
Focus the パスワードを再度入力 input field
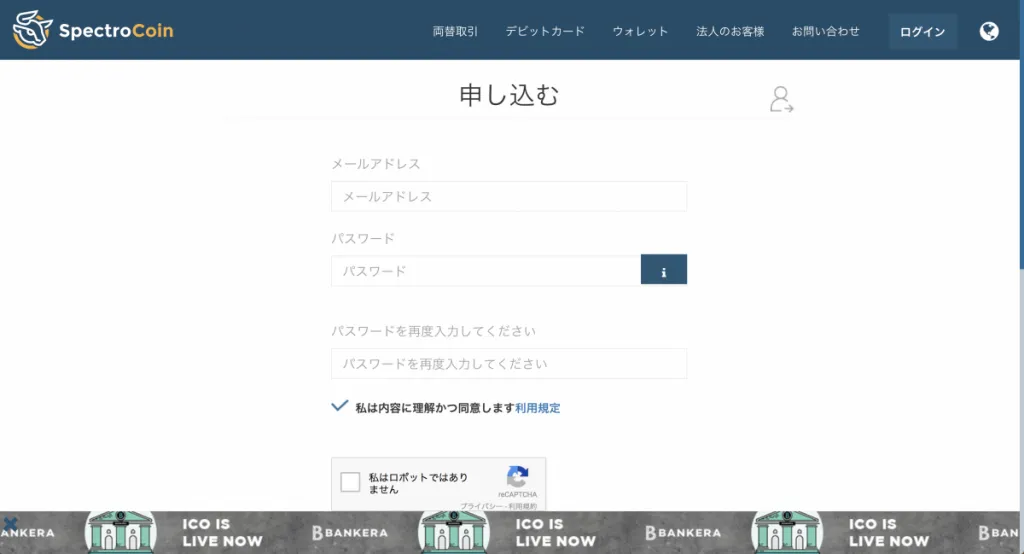(x=509, y=364)
